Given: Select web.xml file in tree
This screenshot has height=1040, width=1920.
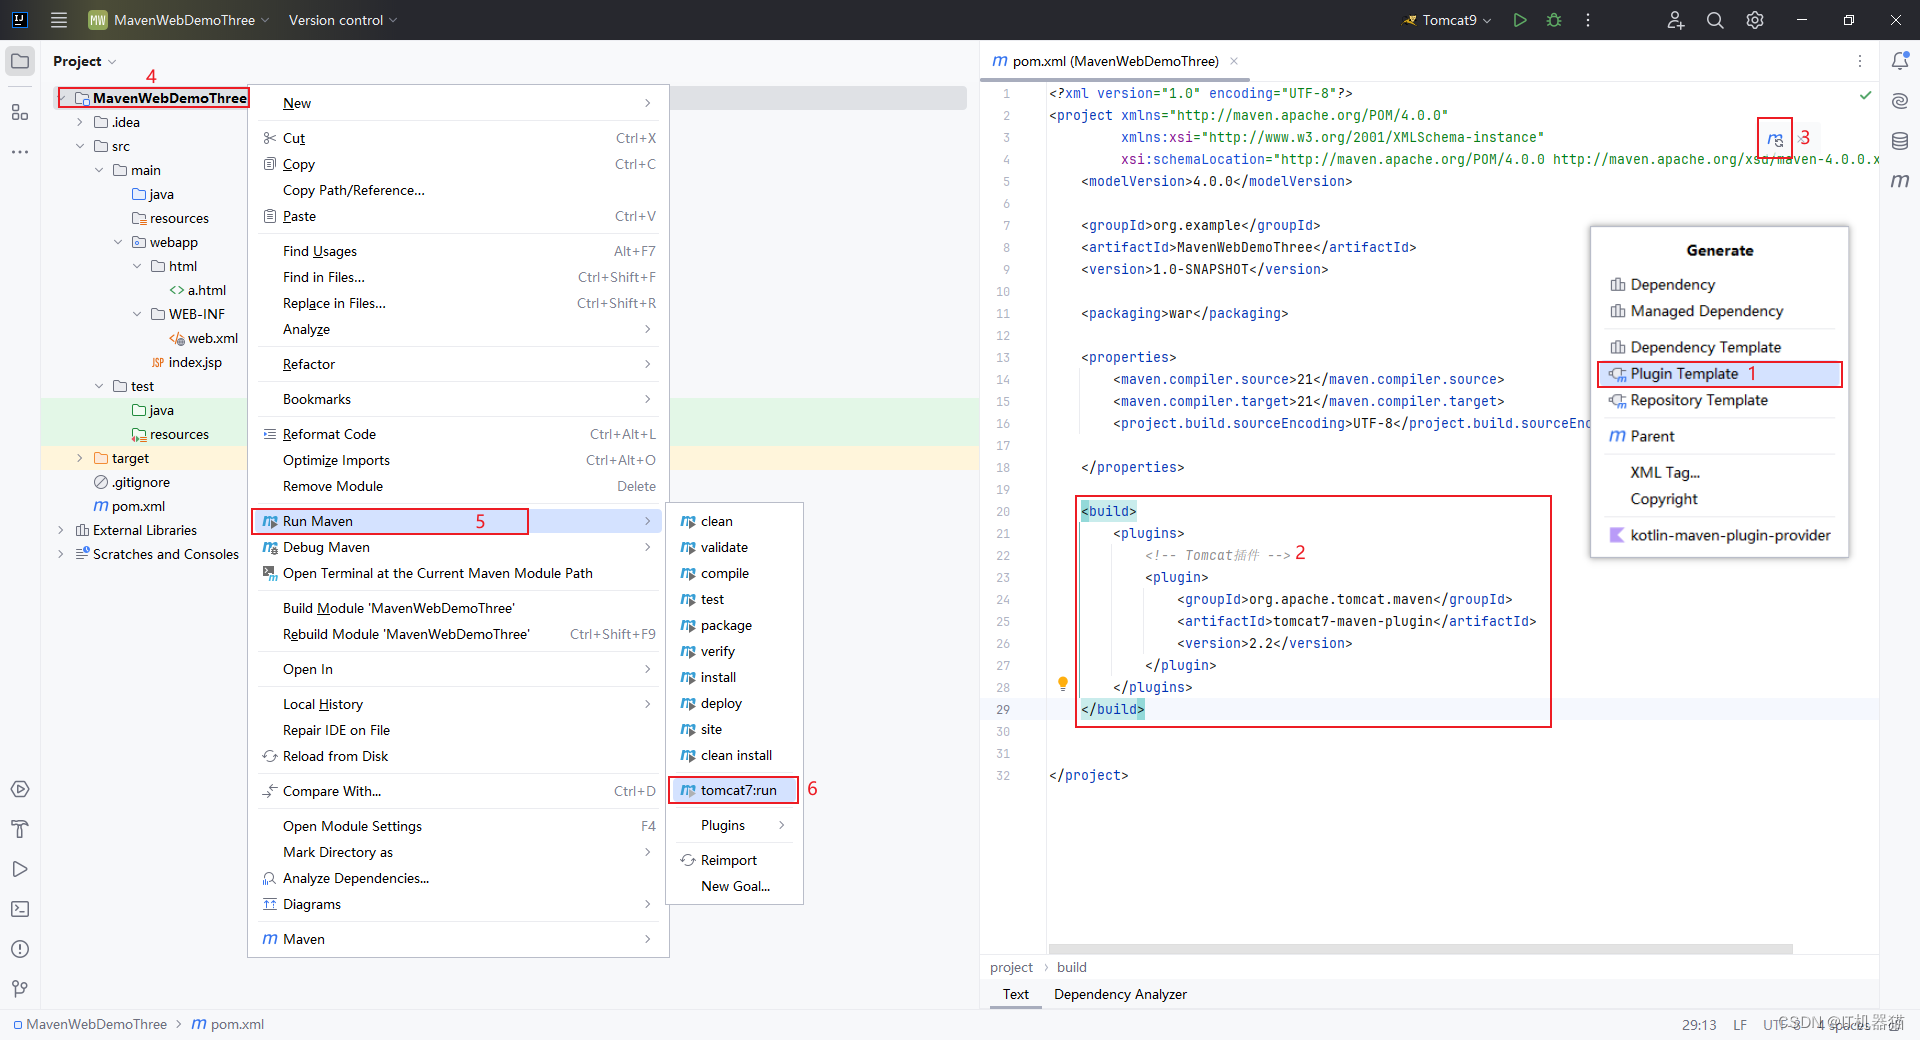Looking at the screenshot, I should click(x=203, y=338).
